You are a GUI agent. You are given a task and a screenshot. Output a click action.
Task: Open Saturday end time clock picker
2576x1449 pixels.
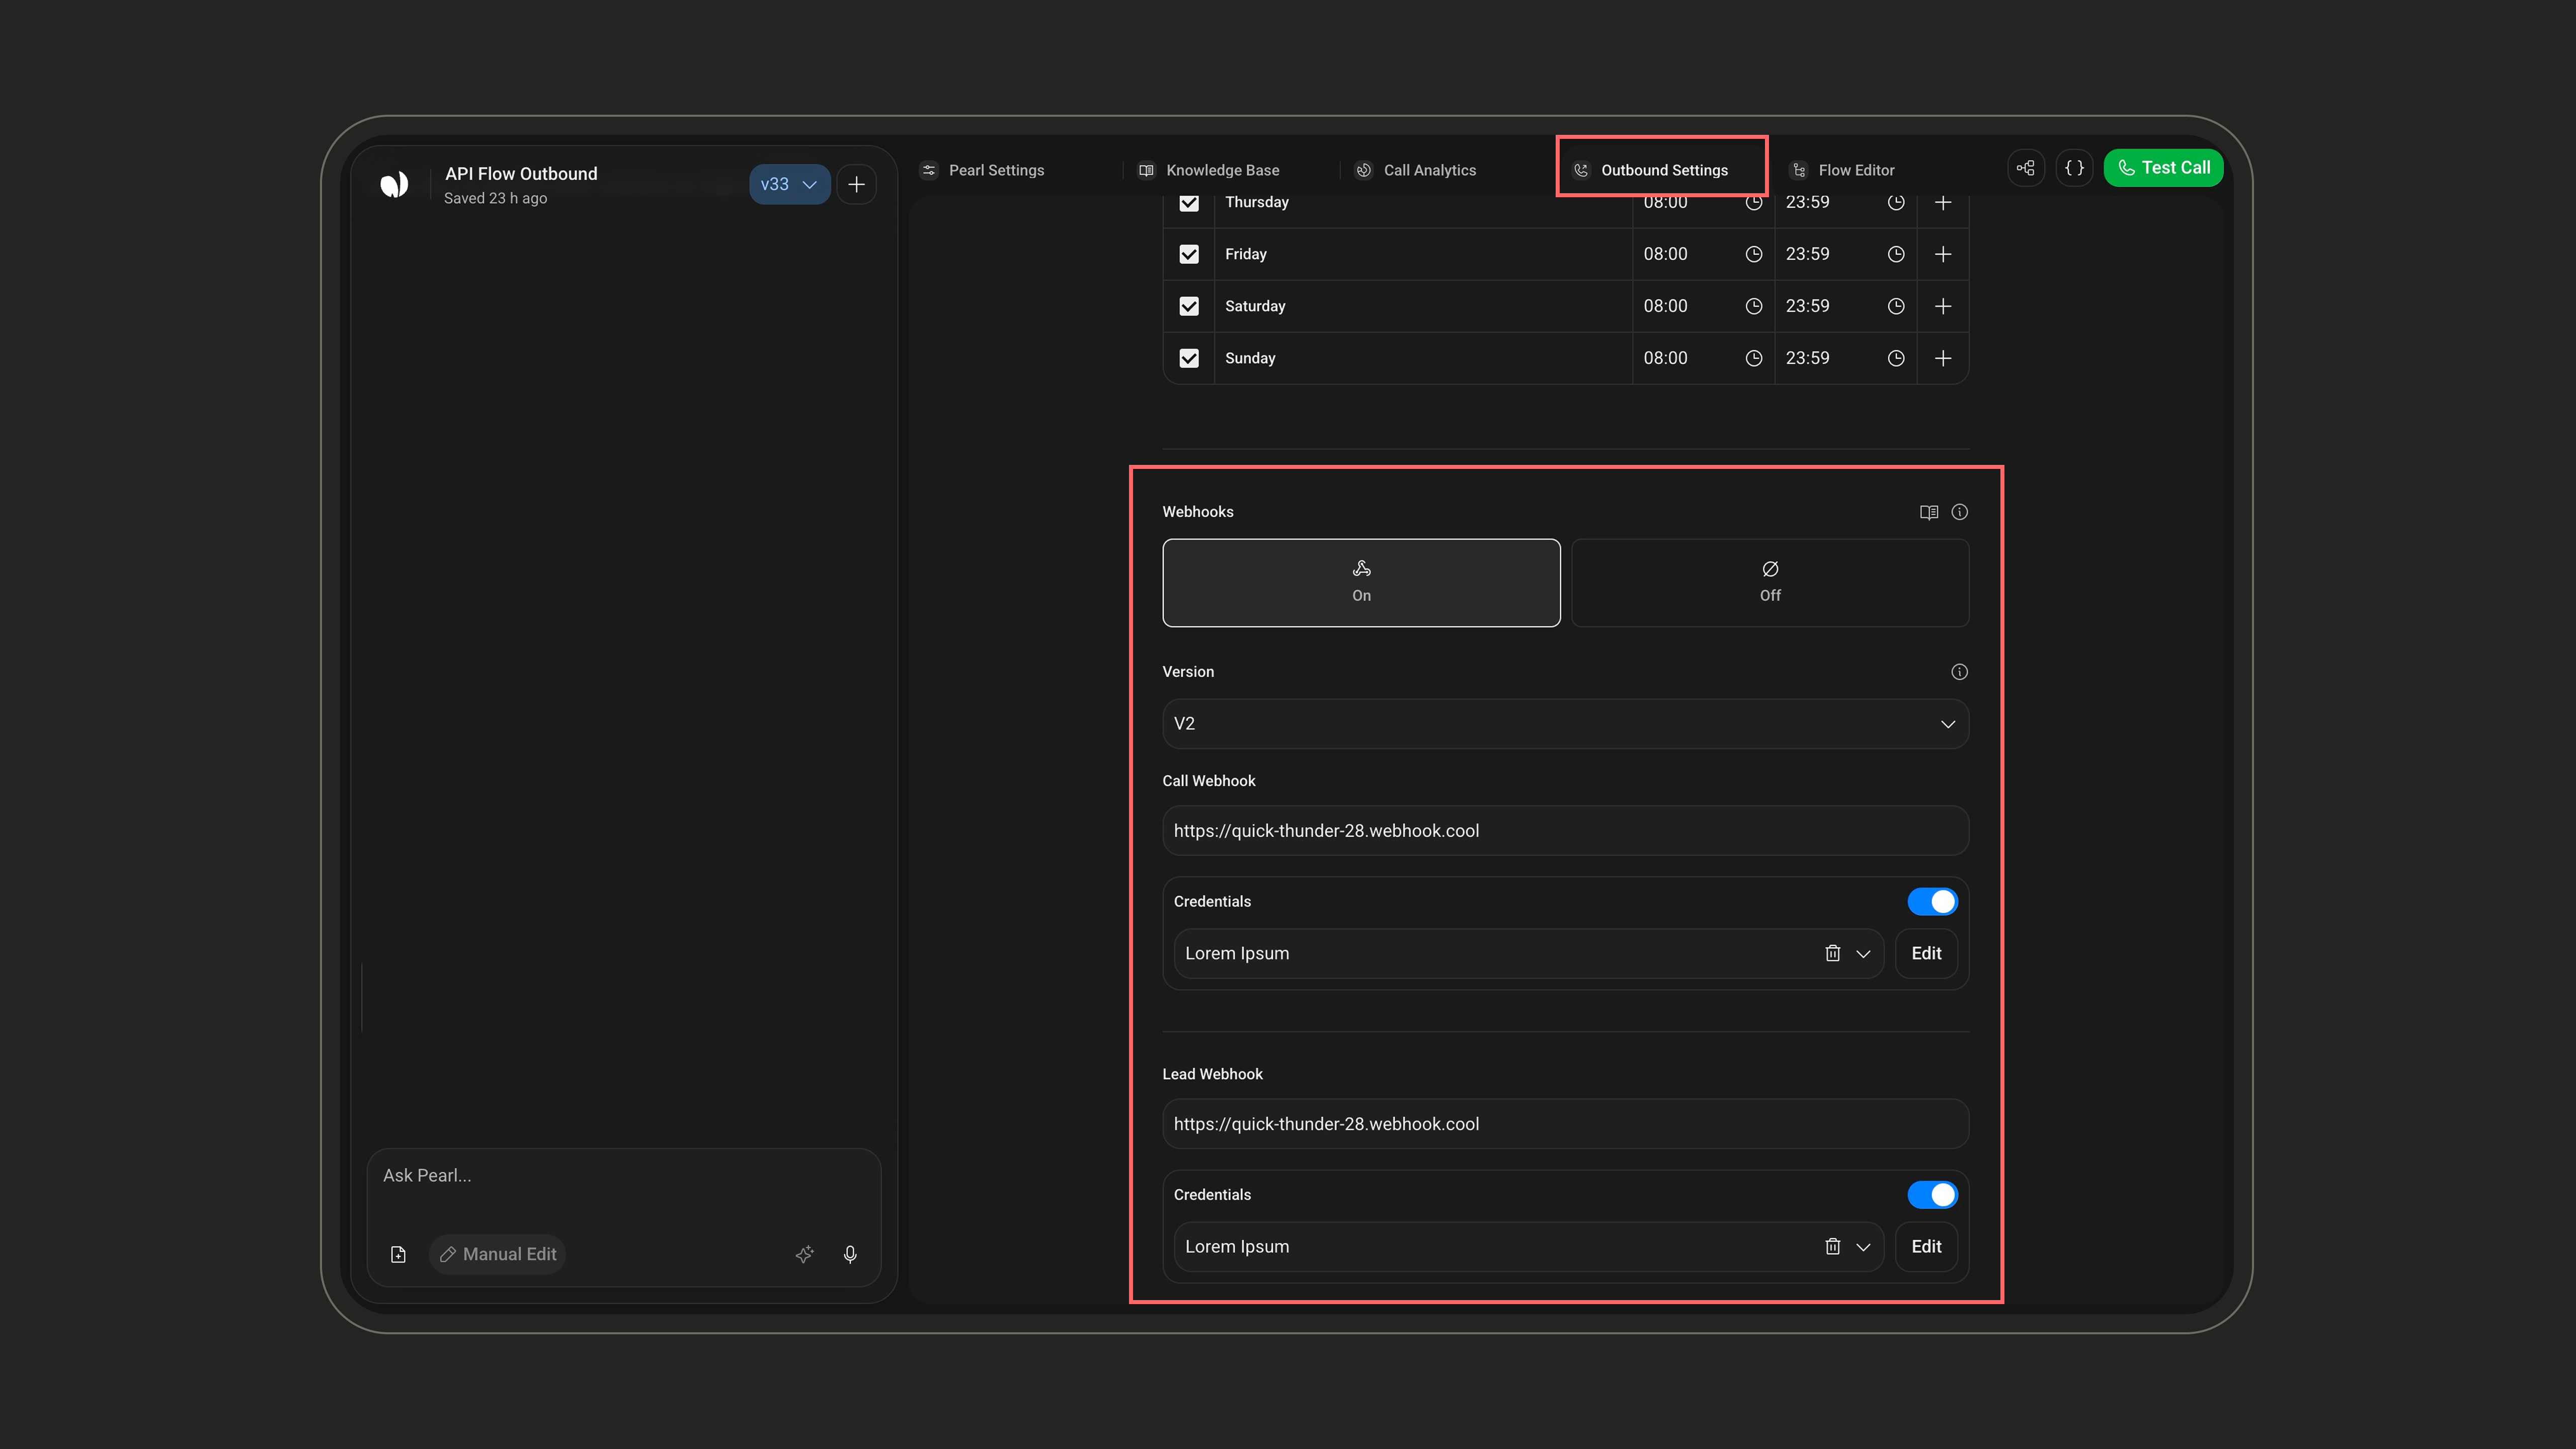pos(1895,306)
